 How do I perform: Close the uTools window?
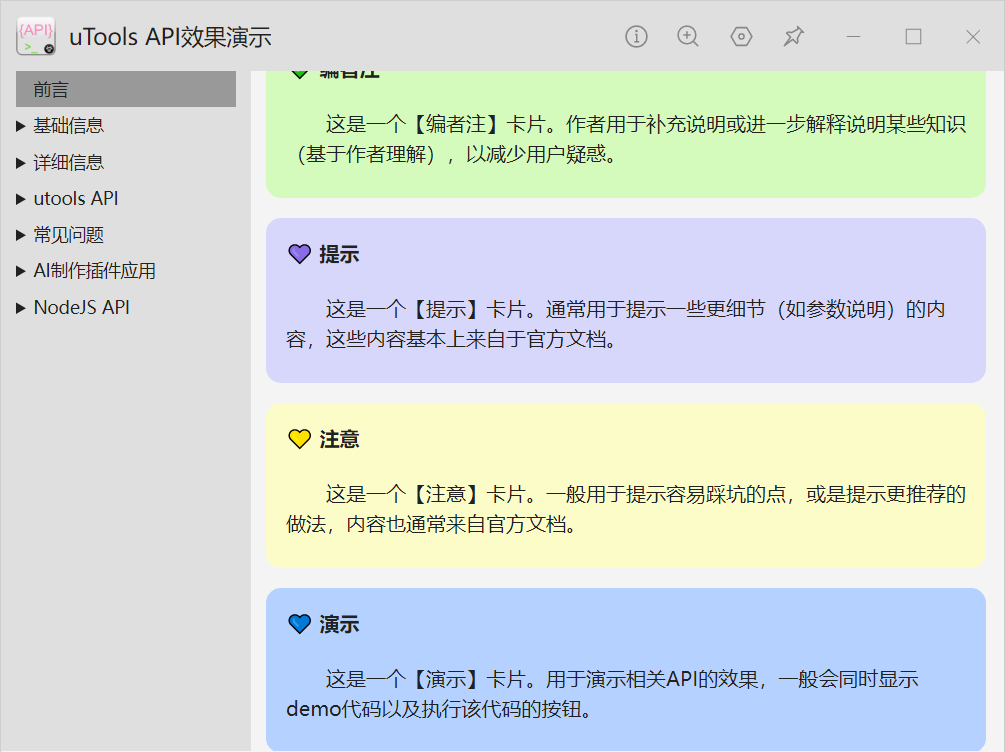[973, 37]
